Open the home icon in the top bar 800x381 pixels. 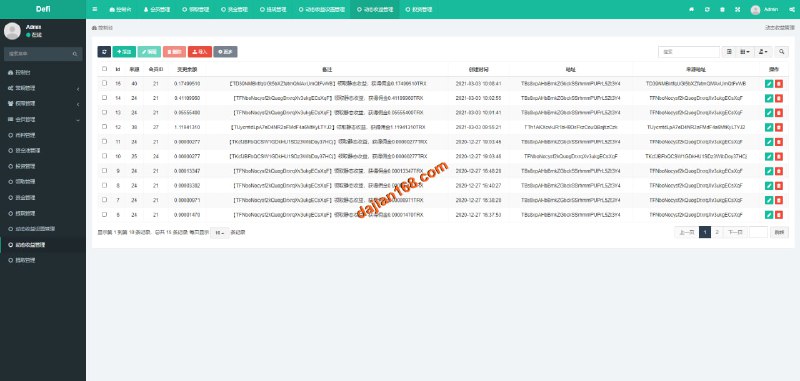click(691, 9)
